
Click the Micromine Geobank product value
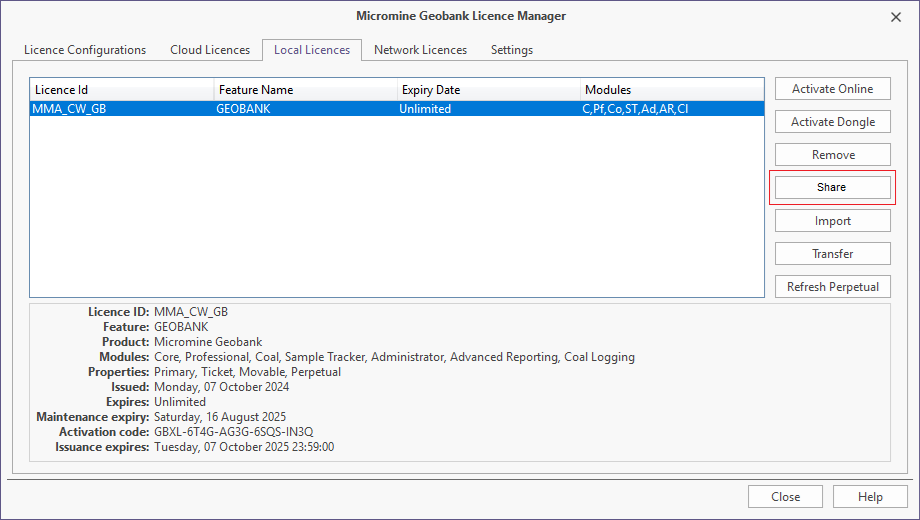[x=208, y=342]
